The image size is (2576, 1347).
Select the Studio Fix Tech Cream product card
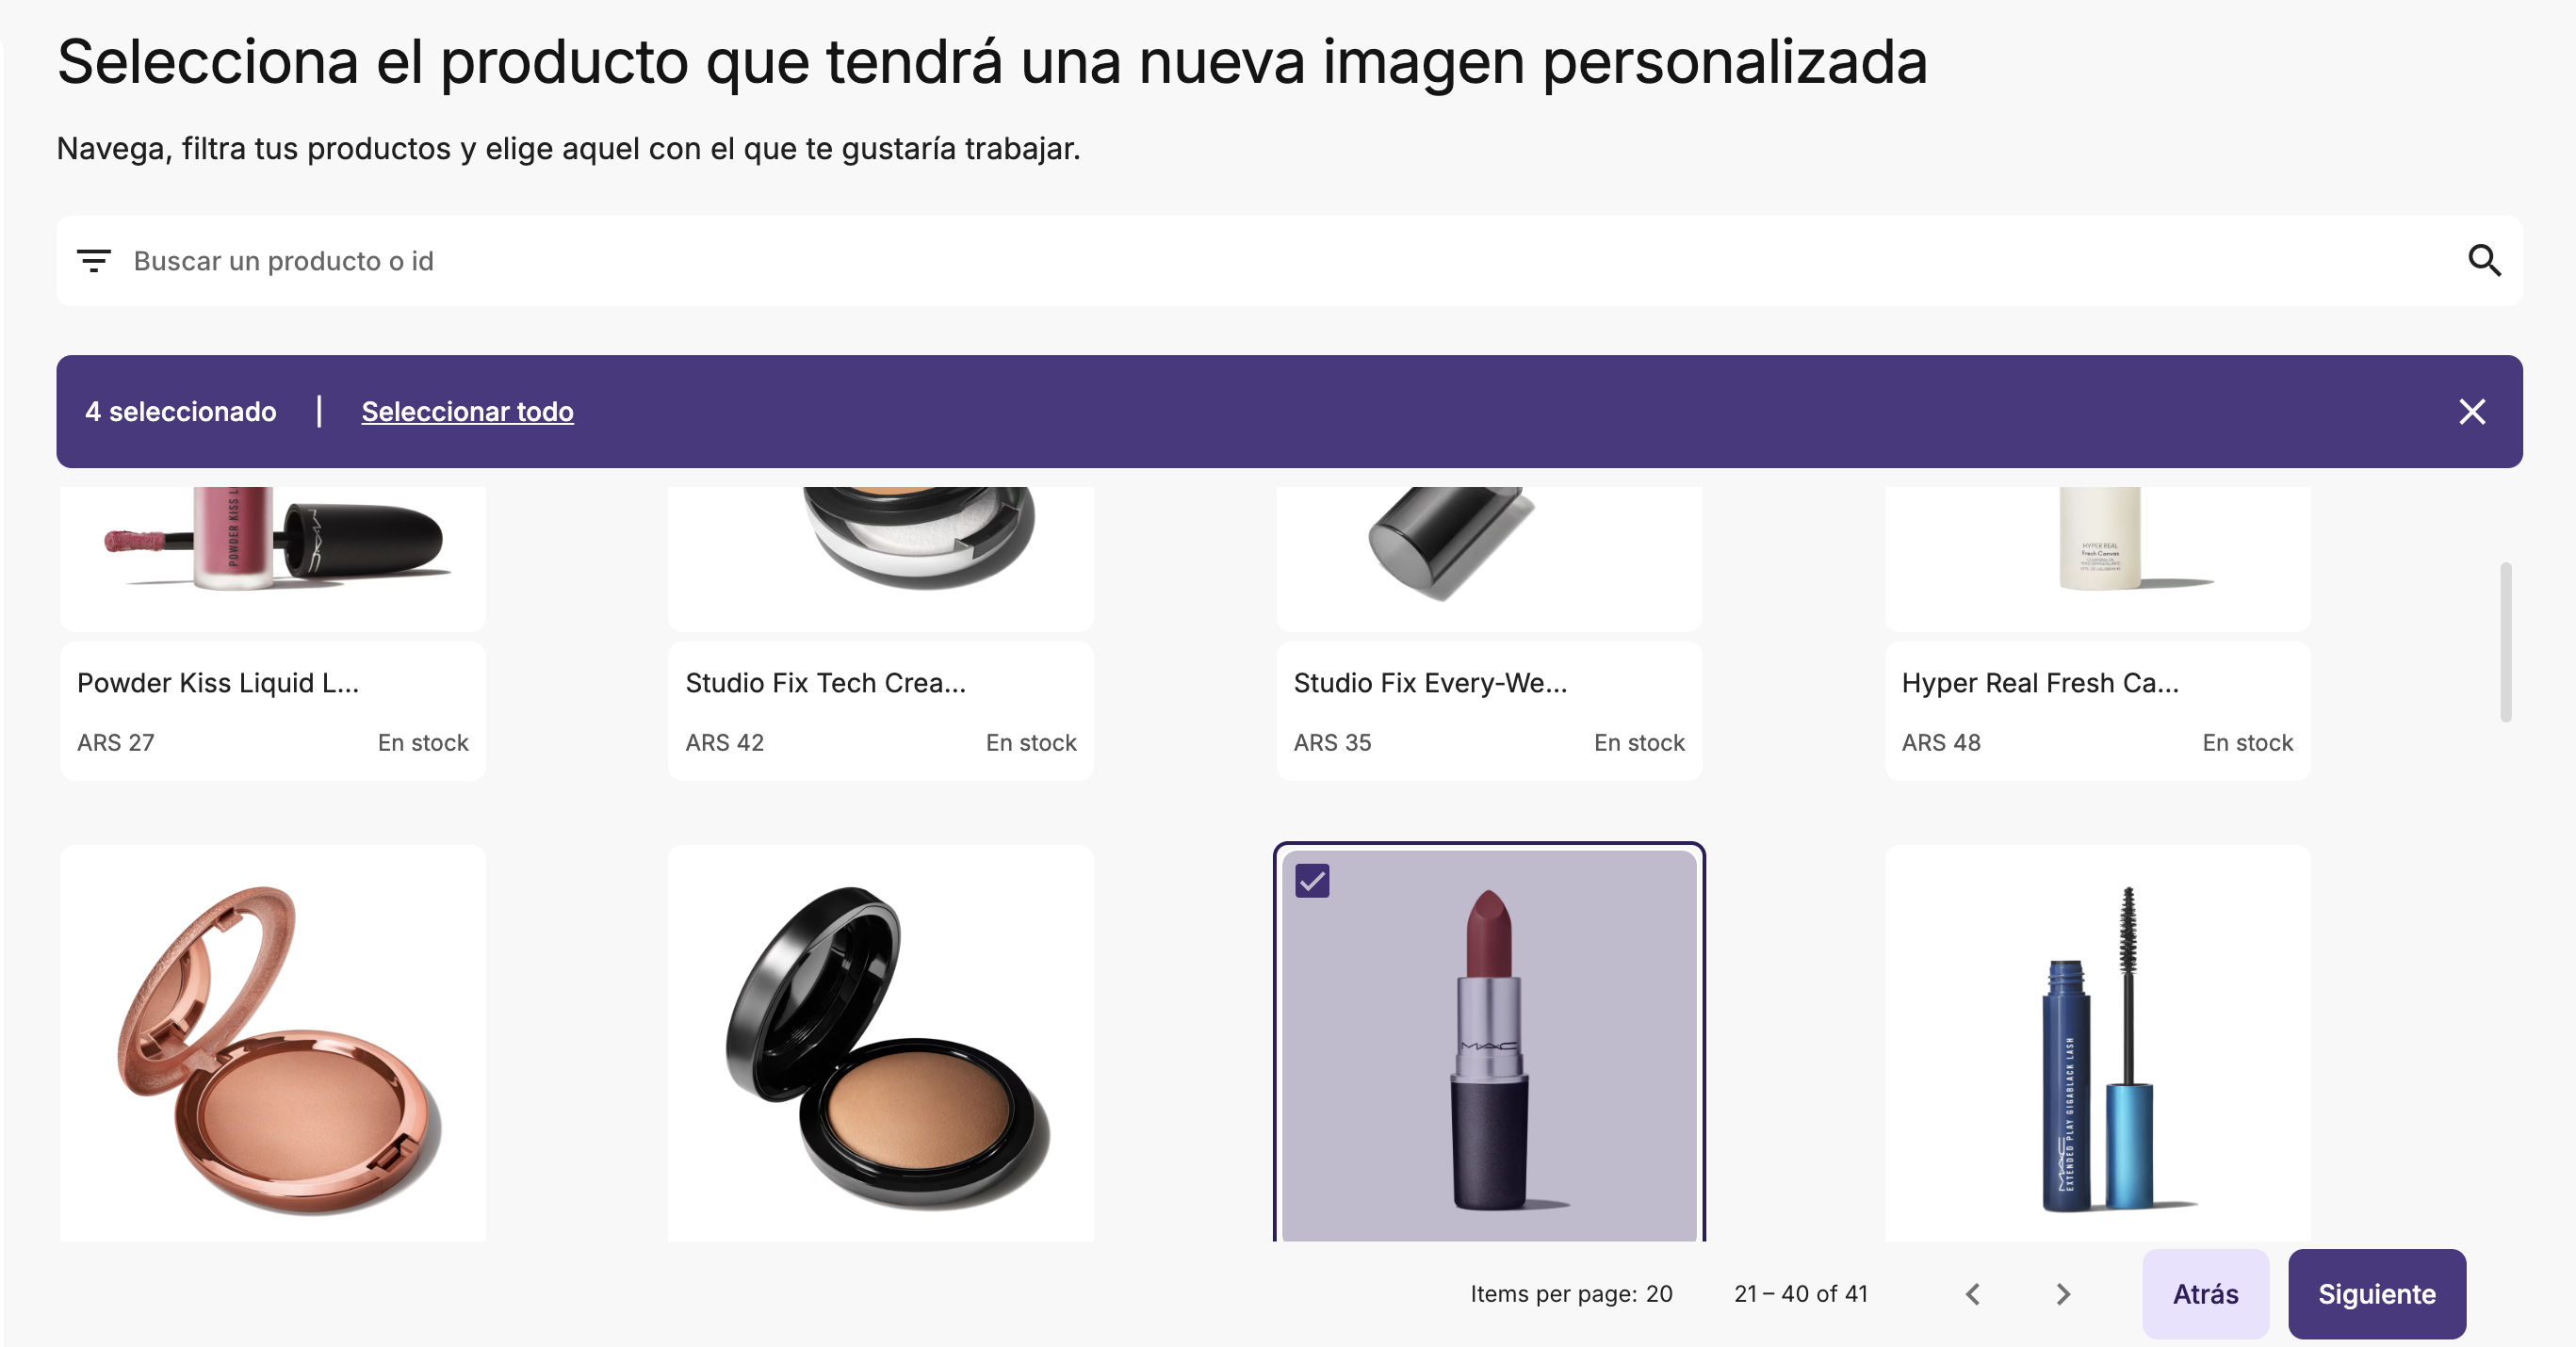tap(880, 634)
